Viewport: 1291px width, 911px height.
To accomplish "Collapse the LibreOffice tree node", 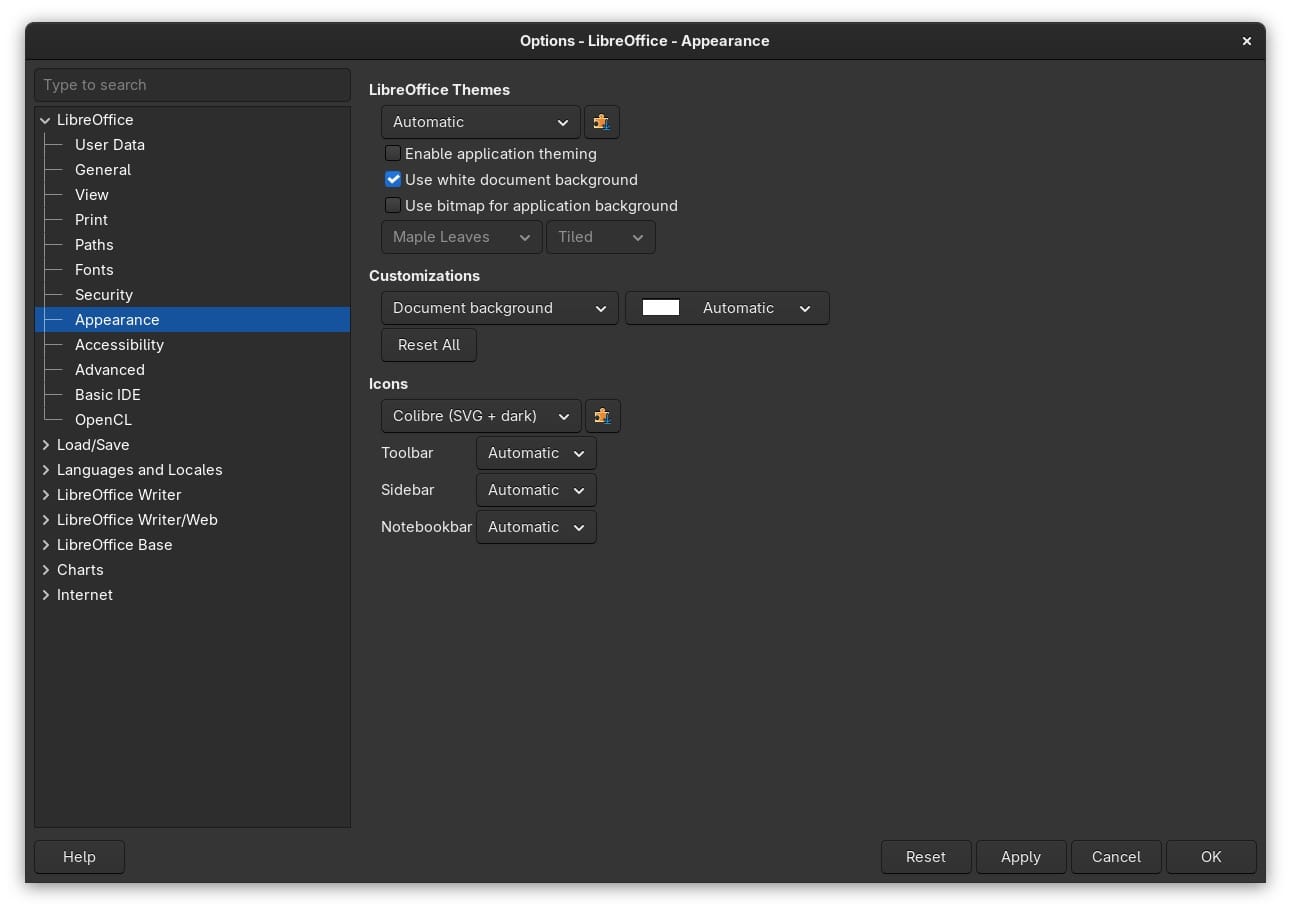I will click(46, 120).
